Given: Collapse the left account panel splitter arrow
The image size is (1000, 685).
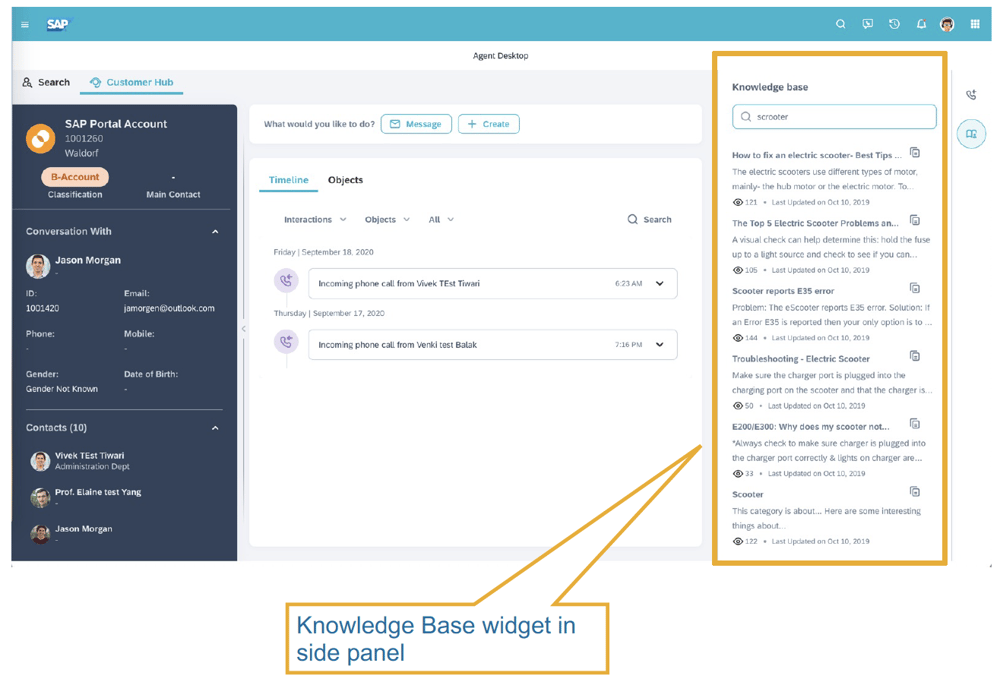Looking at the screenshot, I should 243,329.
